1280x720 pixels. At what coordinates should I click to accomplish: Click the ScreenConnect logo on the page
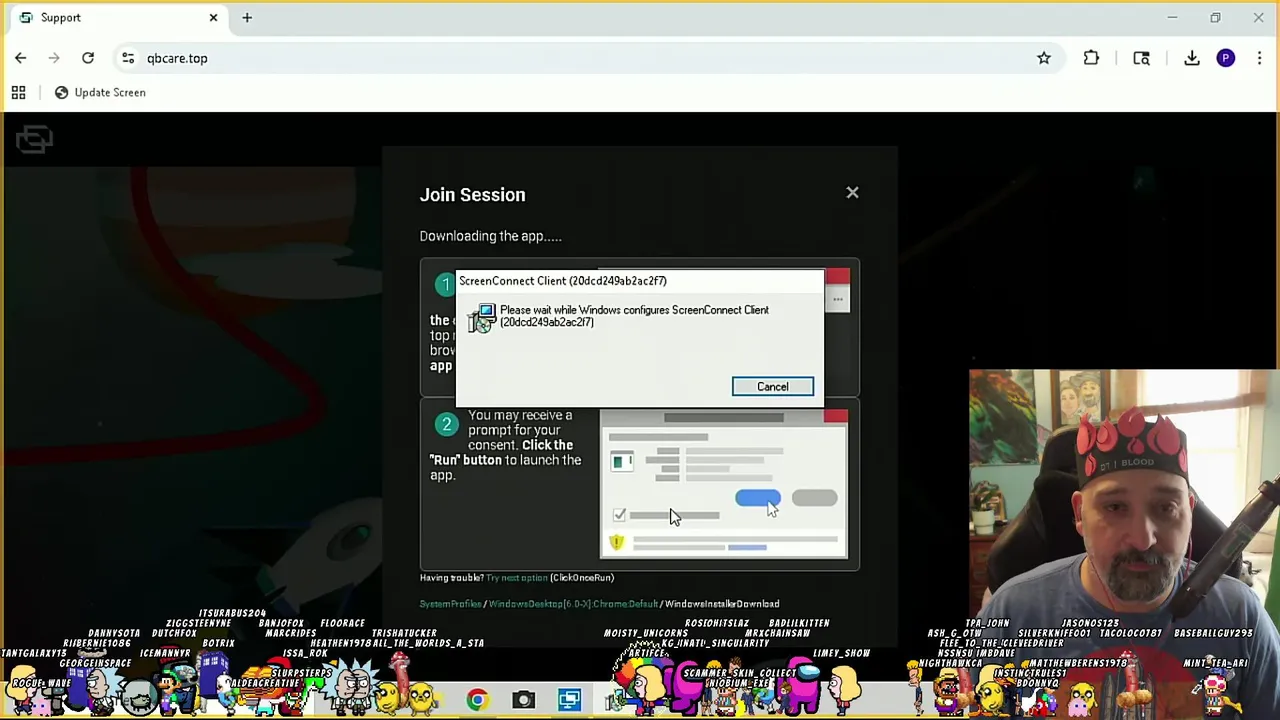34,139
